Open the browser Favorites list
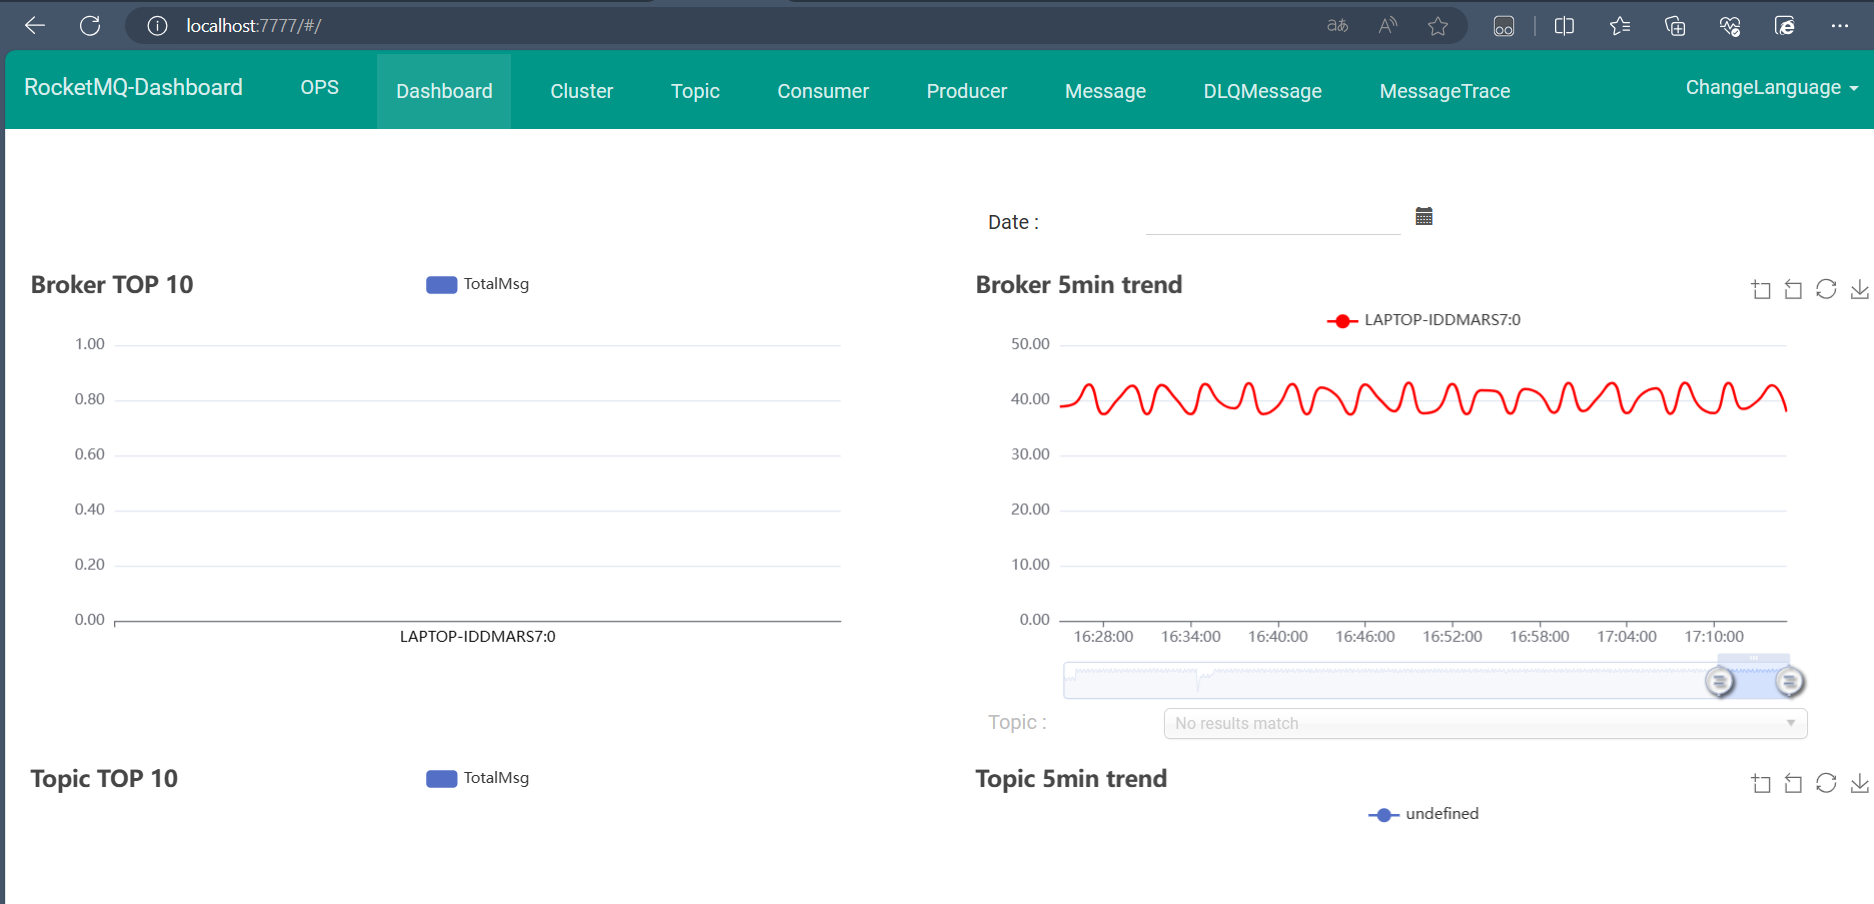Viewport: 1874px width, 904px height. tap(1620, 26)
